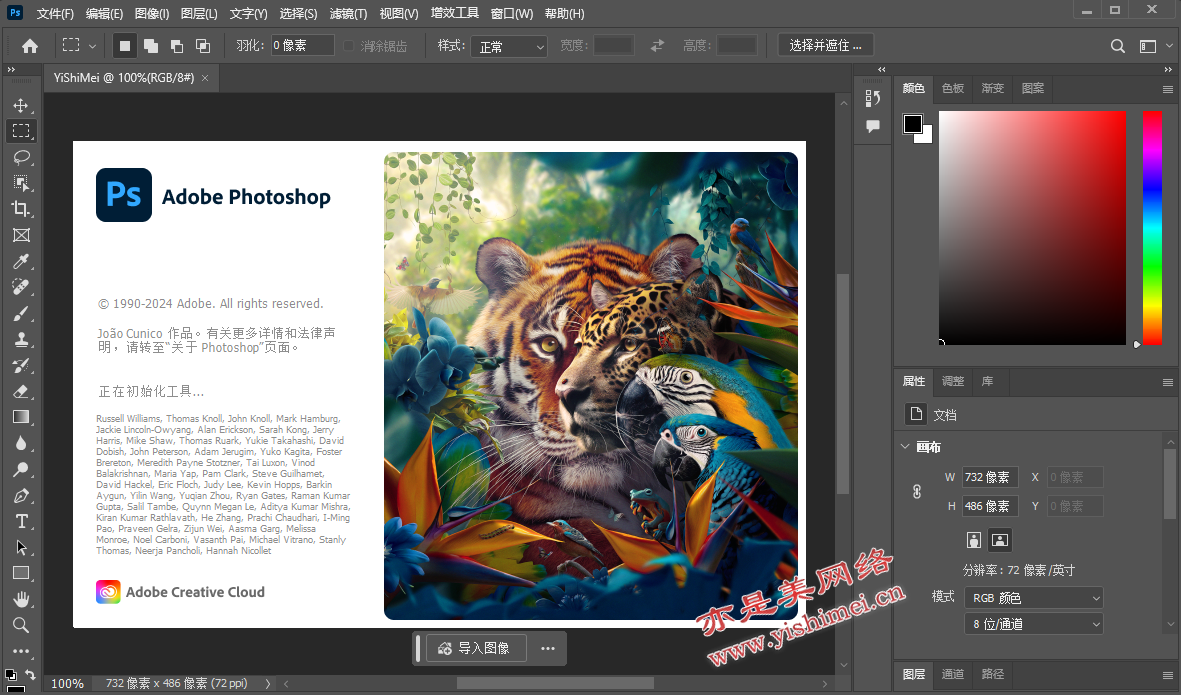Select the History Brush tool
The width and height of the screenshot is (1181, 695).
pyautogui.click(x=21, y=365)
